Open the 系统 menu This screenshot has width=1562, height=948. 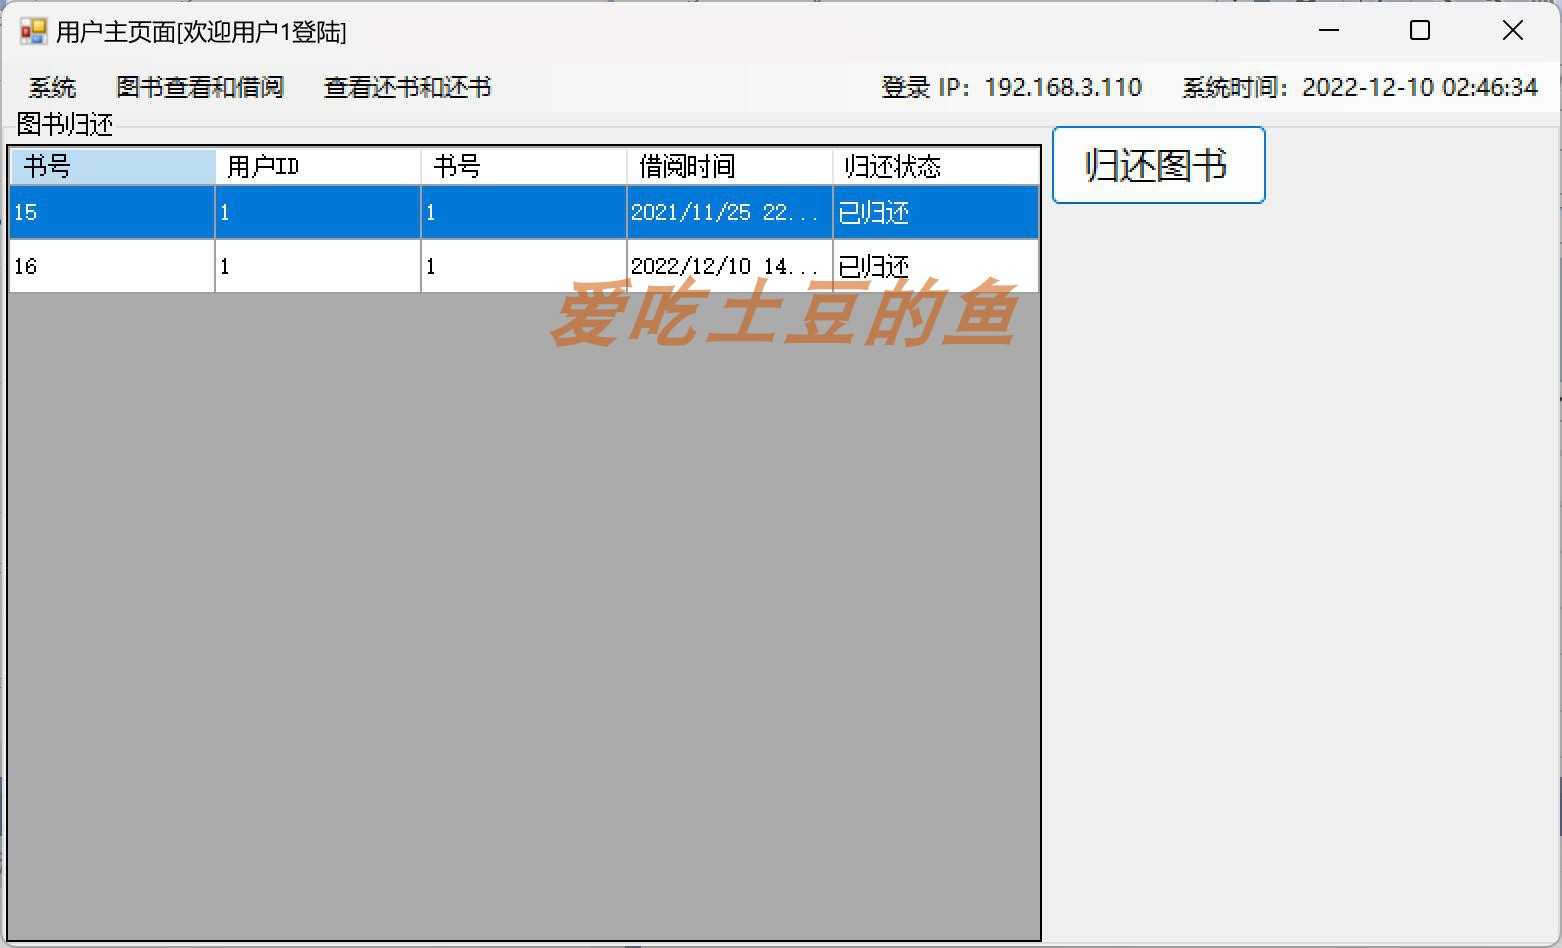point(52,88)
